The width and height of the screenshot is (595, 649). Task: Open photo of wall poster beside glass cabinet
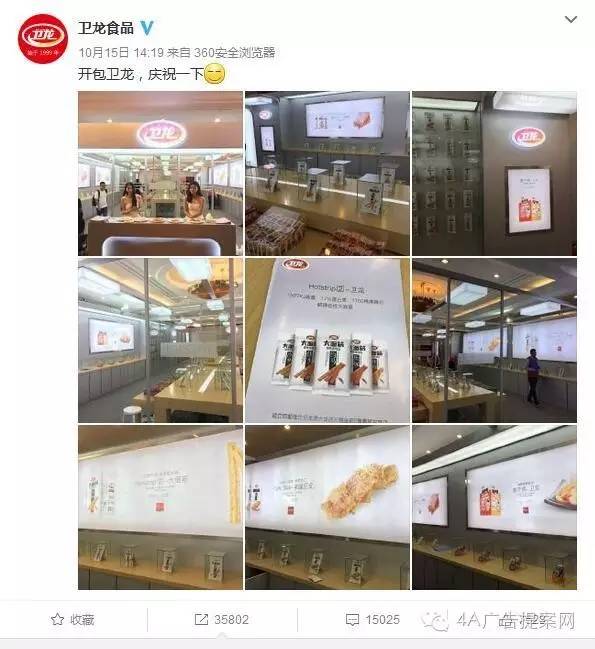click(x=494, y=173)
